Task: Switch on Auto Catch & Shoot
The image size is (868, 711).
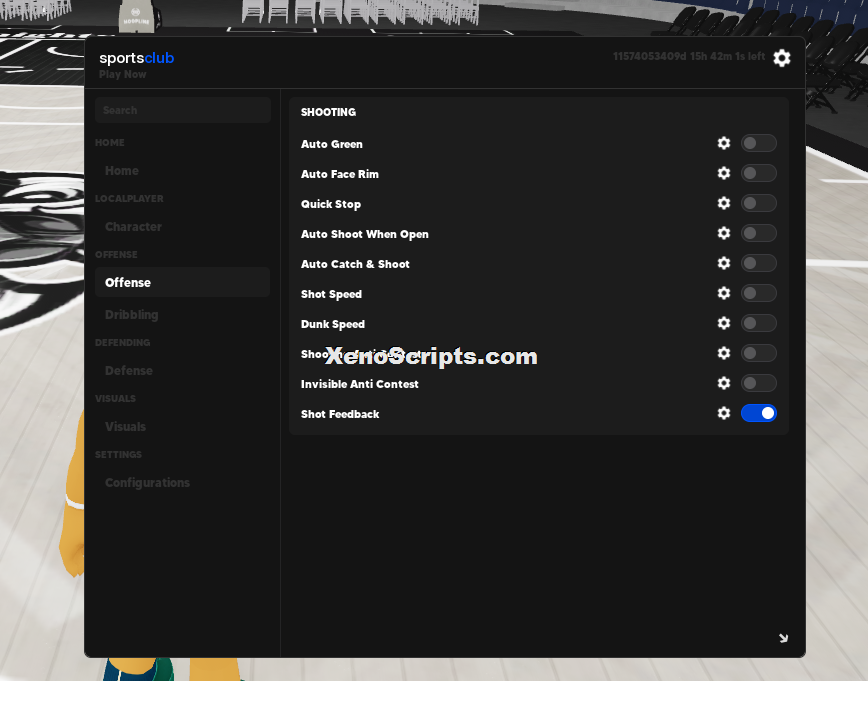Action: pos(758,263)
